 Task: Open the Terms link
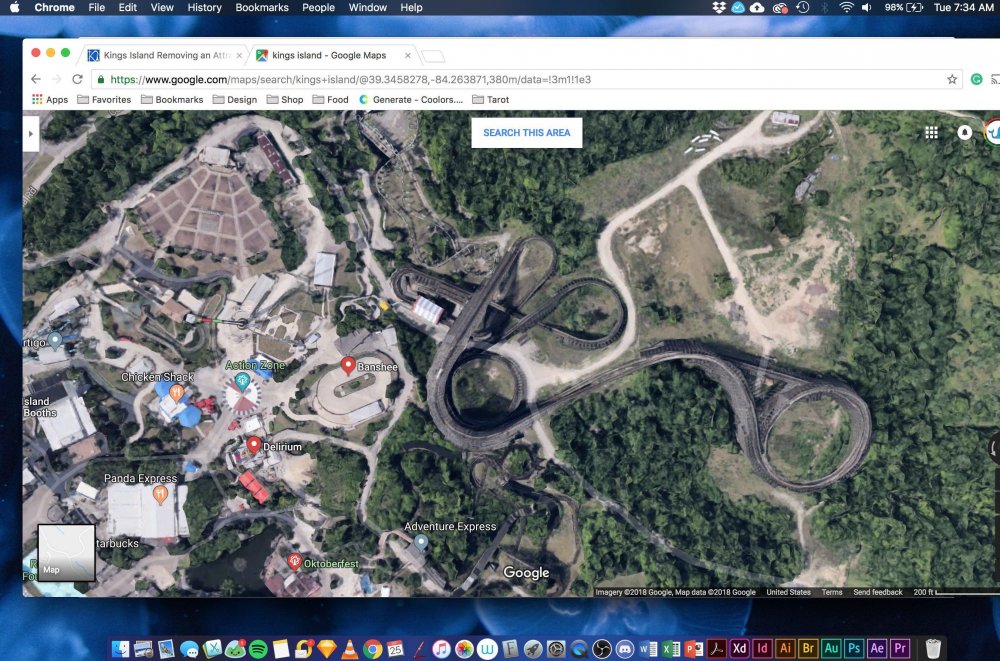832,592
